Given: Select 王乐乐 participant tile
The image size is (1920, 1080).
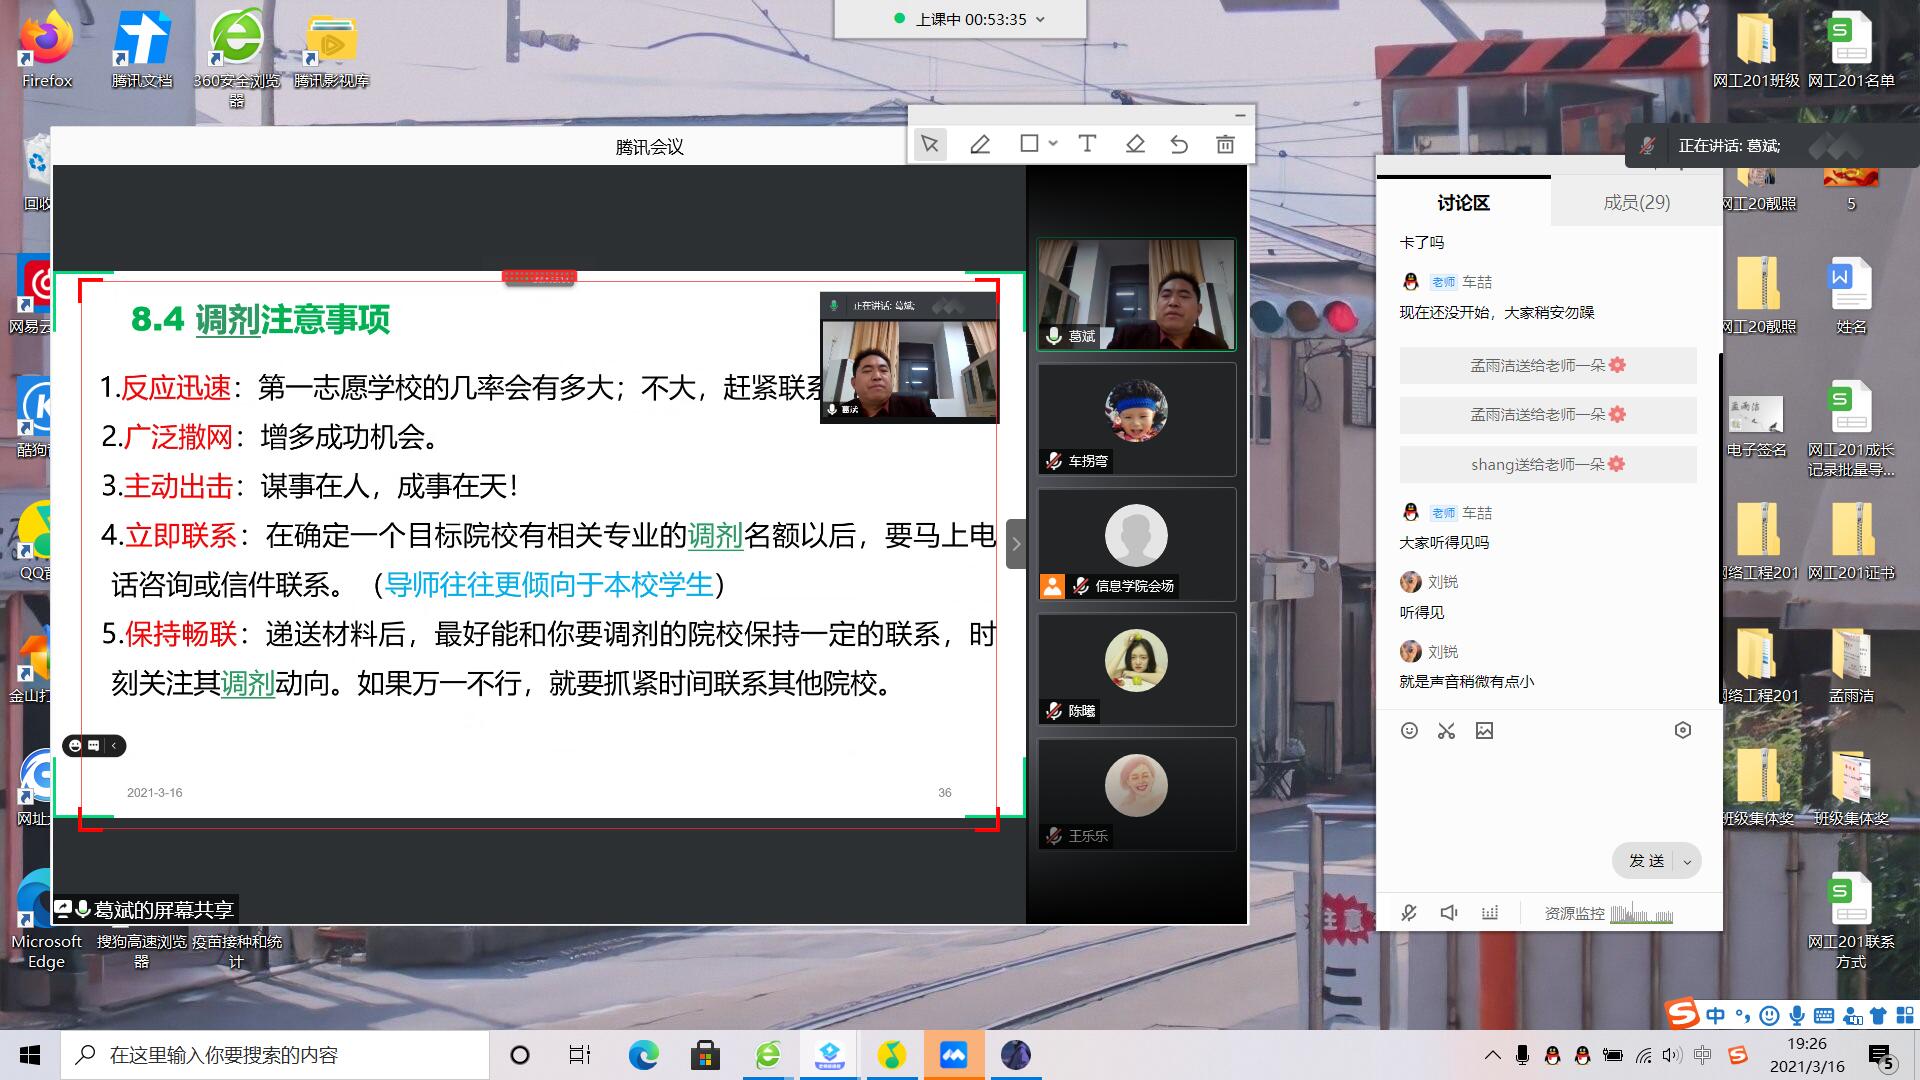Looking at the screenshot, I should pos(1136,794).
